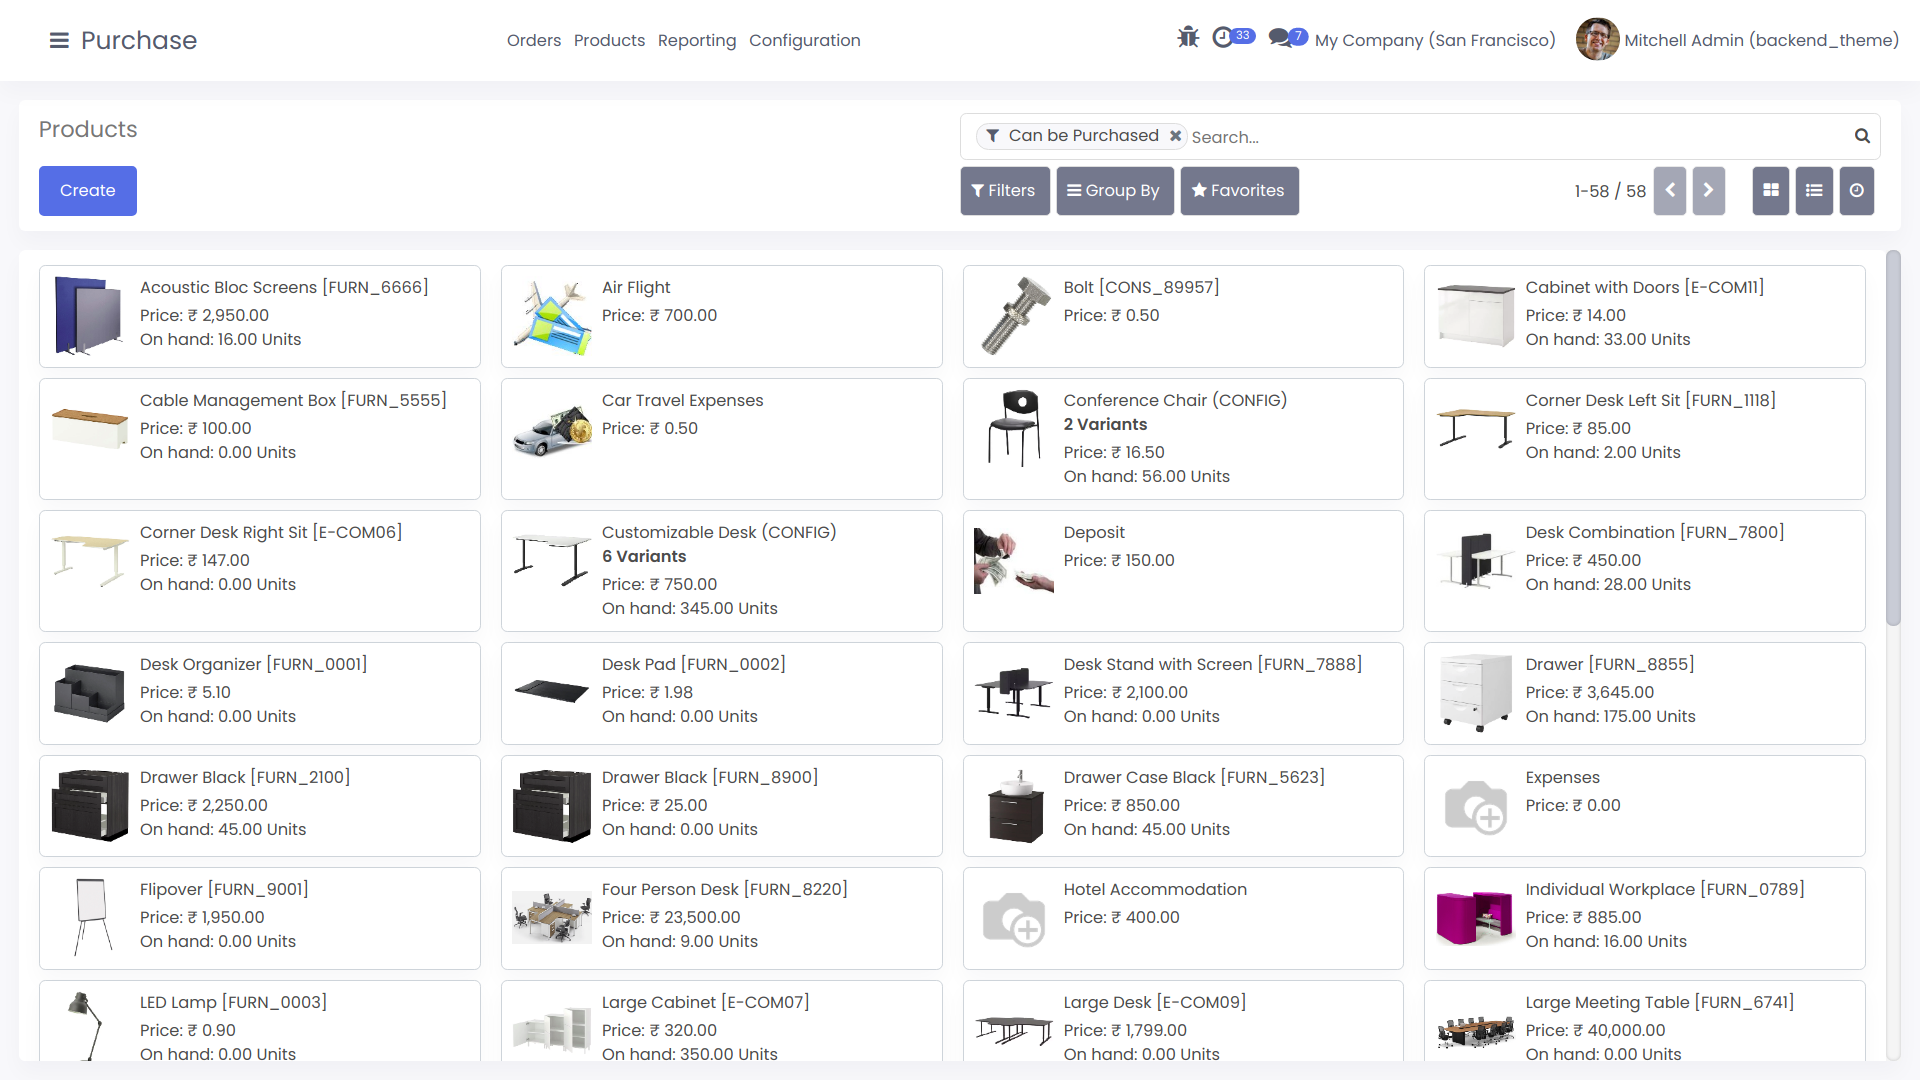Open the Configuration menu
Viewport: 1920px width, 1080px height.
804,40
